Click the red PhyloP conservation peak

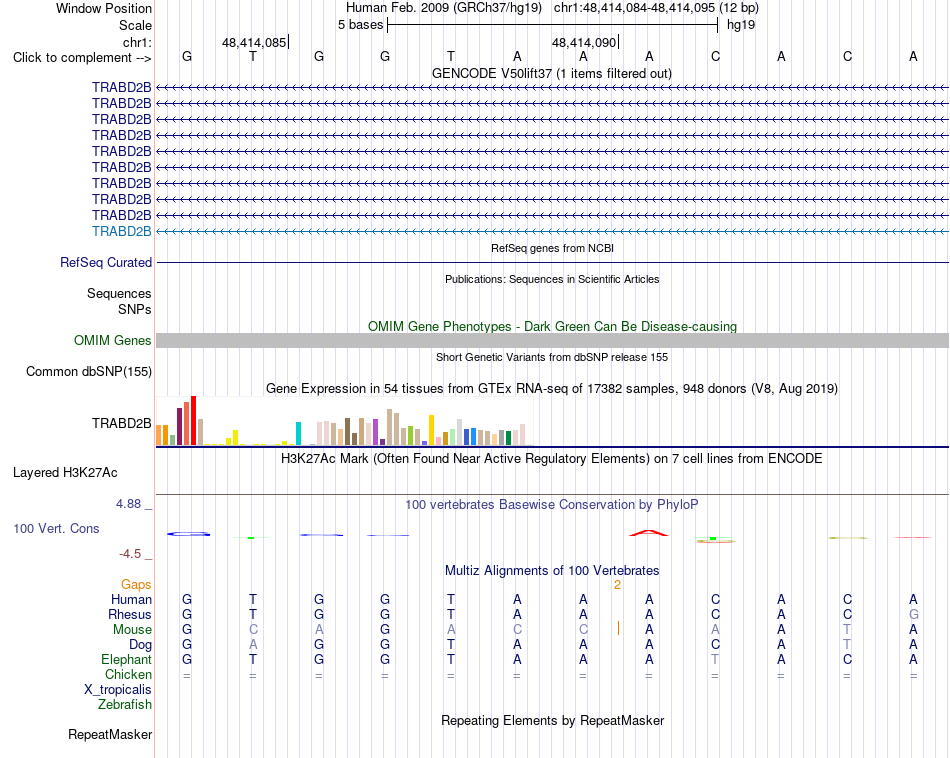649,533
